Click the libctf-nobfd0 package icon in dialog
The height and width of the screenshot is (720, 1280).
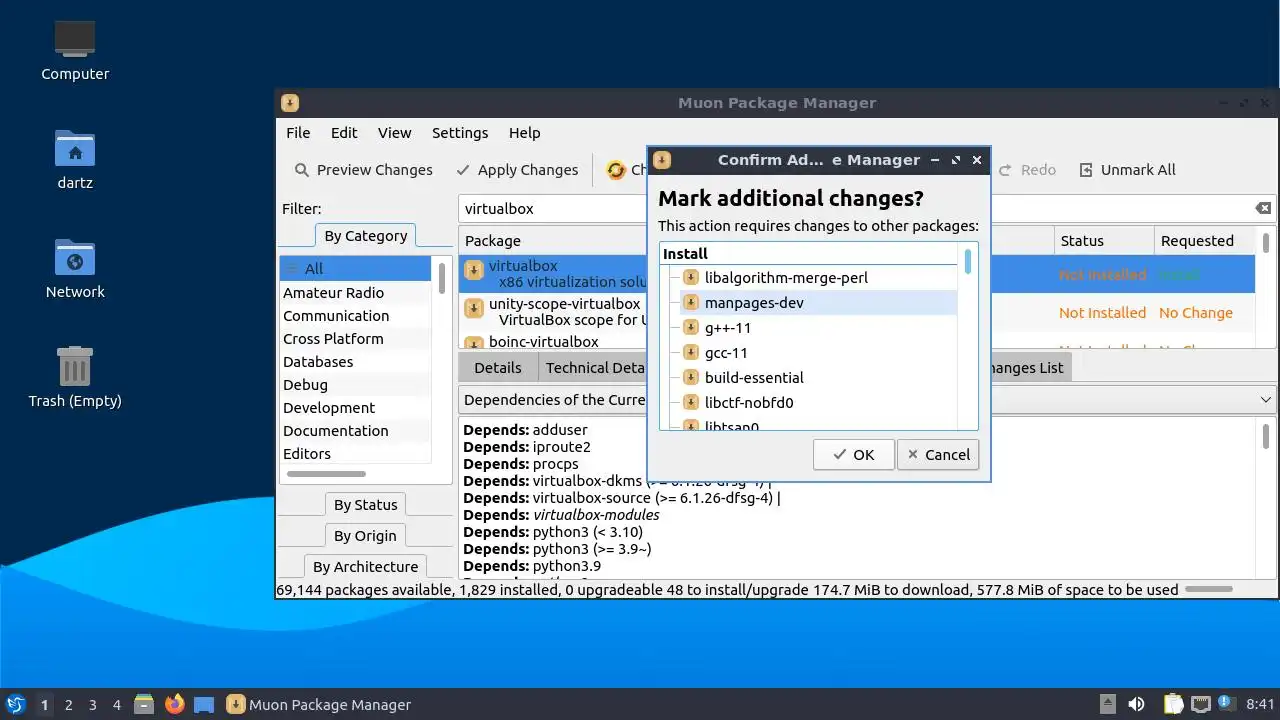(x=690, y=403)
